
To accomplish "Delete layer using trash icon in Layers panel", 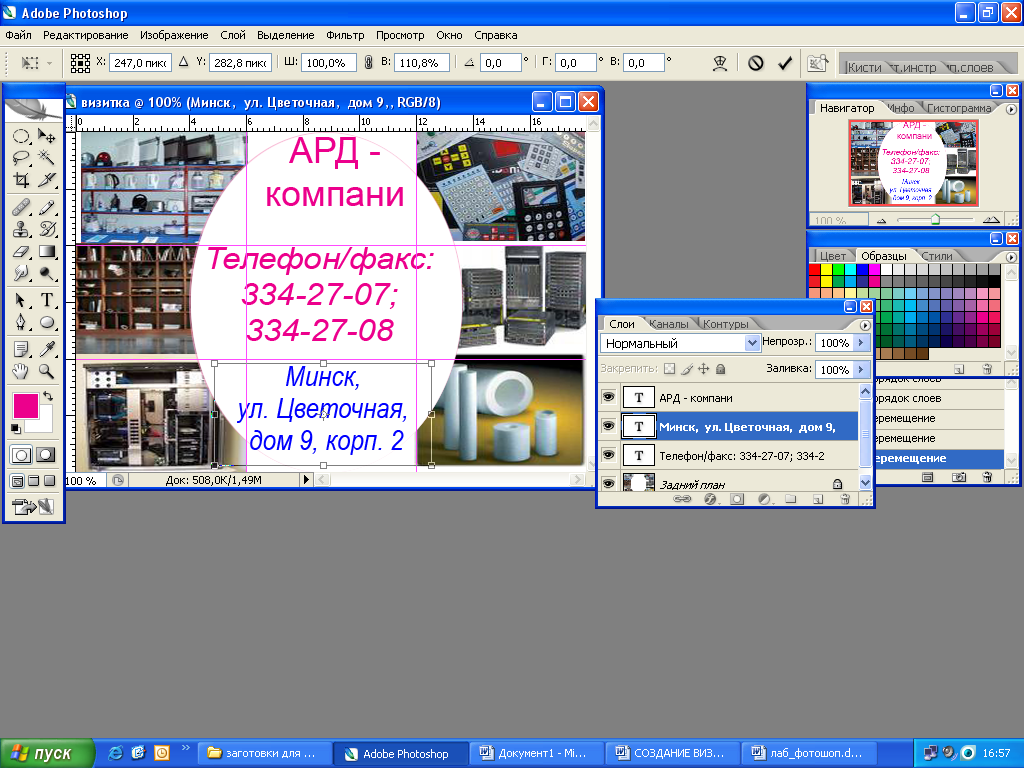I will click(x=845, y=499).
